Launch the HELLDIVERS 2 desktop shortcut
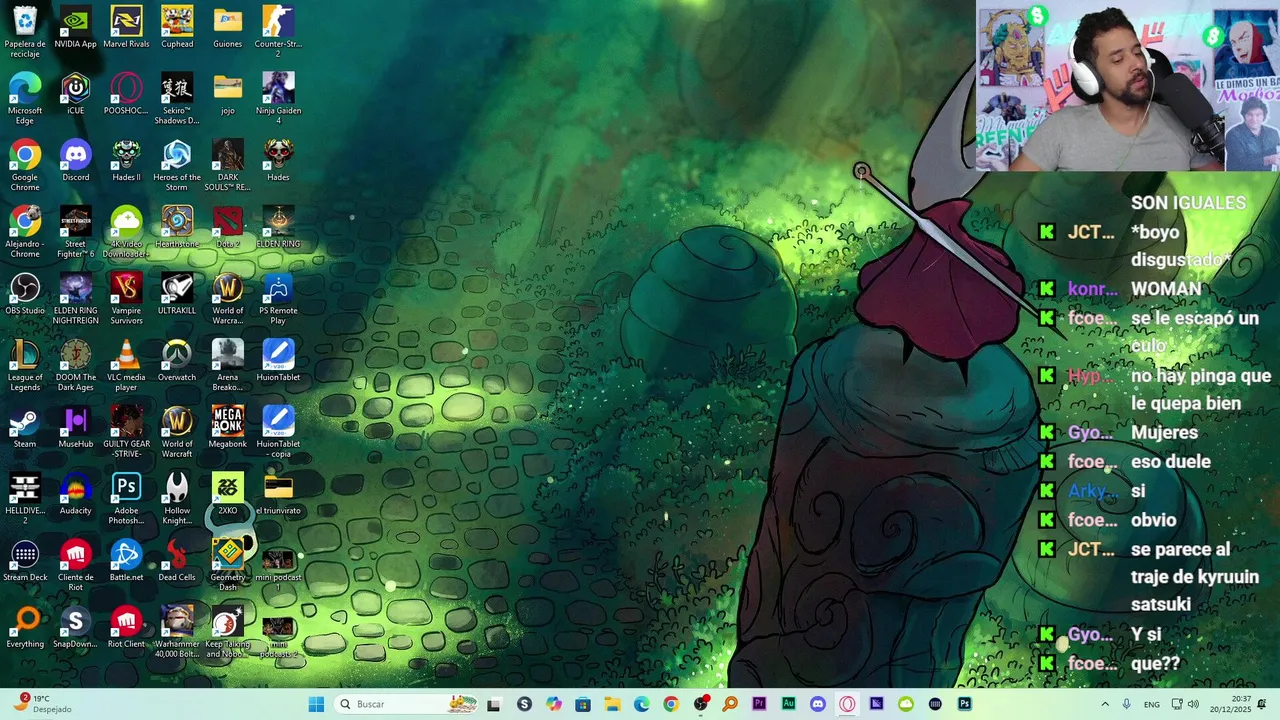1280x720 pixels. tap(25, 498)
